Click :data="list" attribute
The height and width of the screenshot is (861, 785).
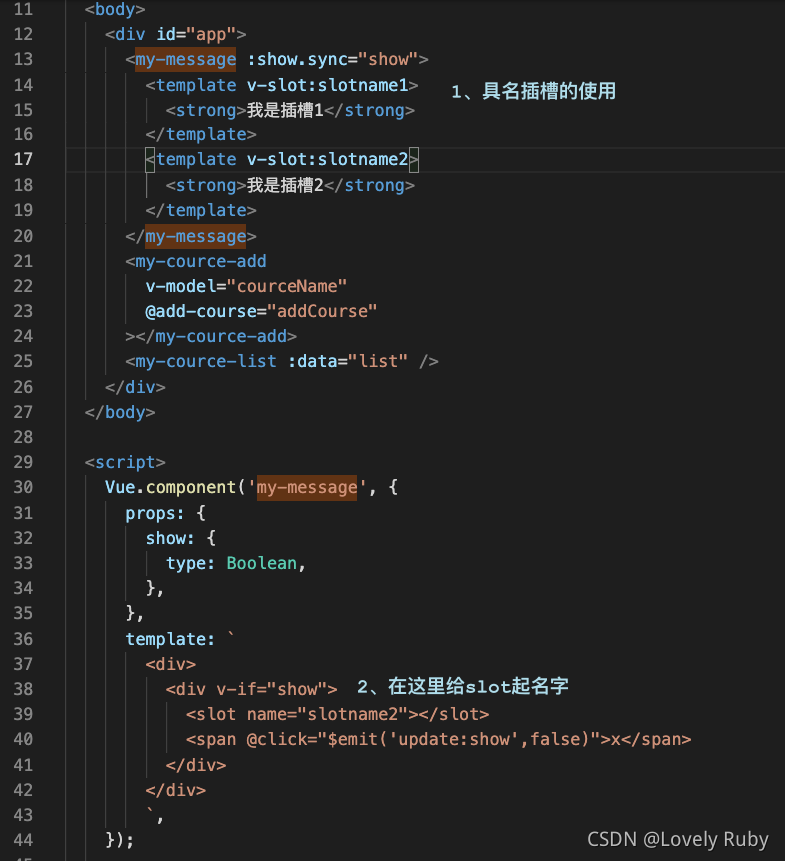[347, 361]
